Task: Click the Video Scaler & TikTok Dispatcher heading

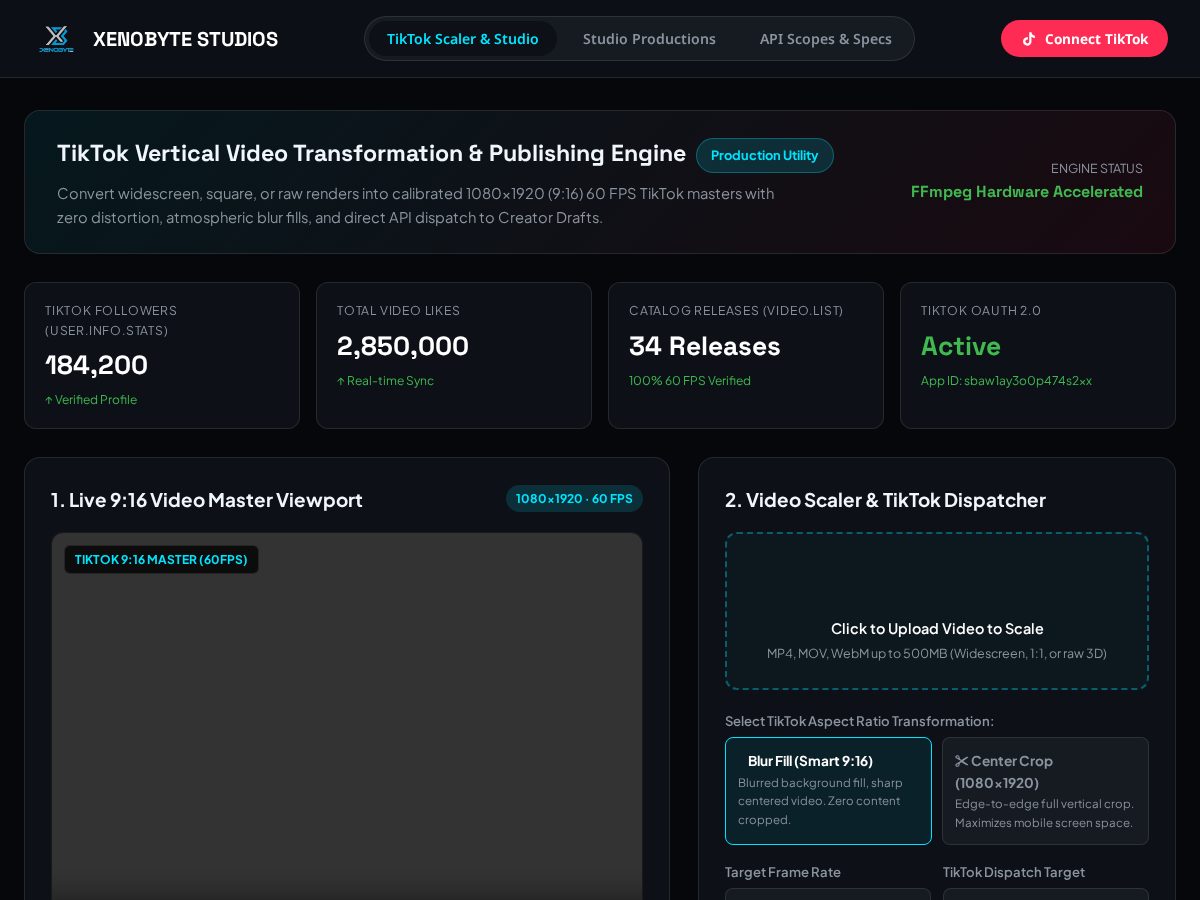Action: click(x=885, y=500)
